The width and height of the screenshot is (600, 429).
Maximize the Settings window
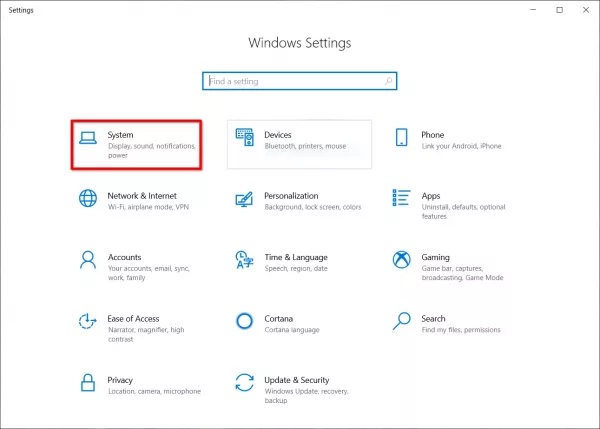click(x=559, y=10)
